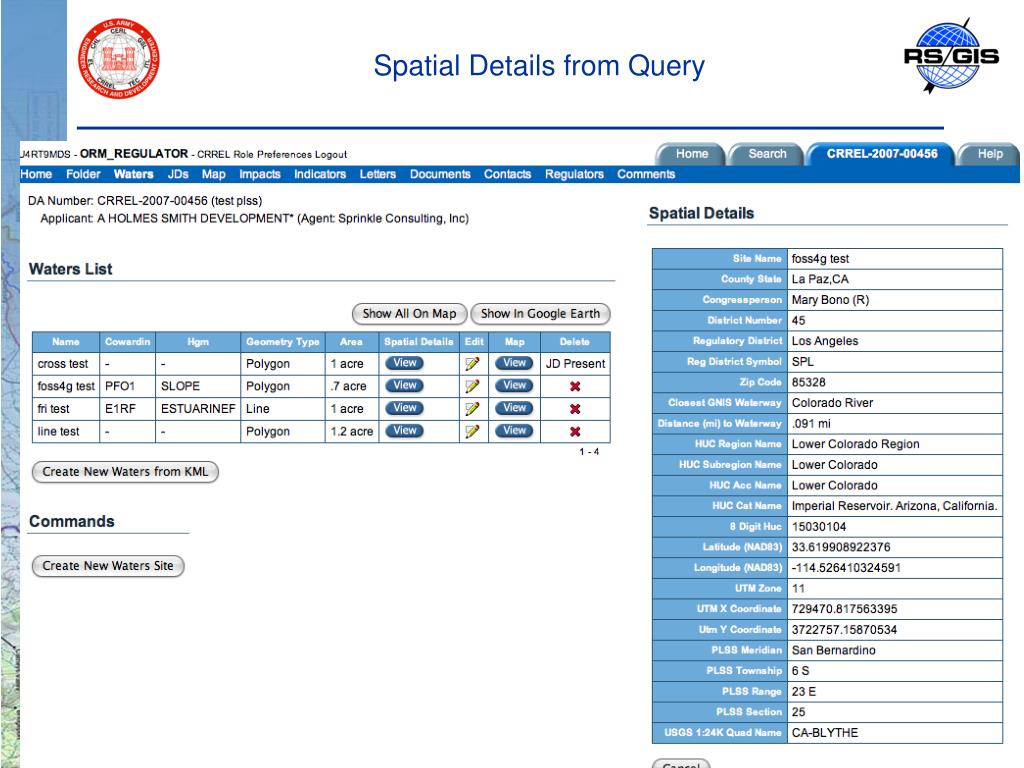1024x768 pixels.
Task: Delete the line test waters row
Action: [x=575, y=431]
